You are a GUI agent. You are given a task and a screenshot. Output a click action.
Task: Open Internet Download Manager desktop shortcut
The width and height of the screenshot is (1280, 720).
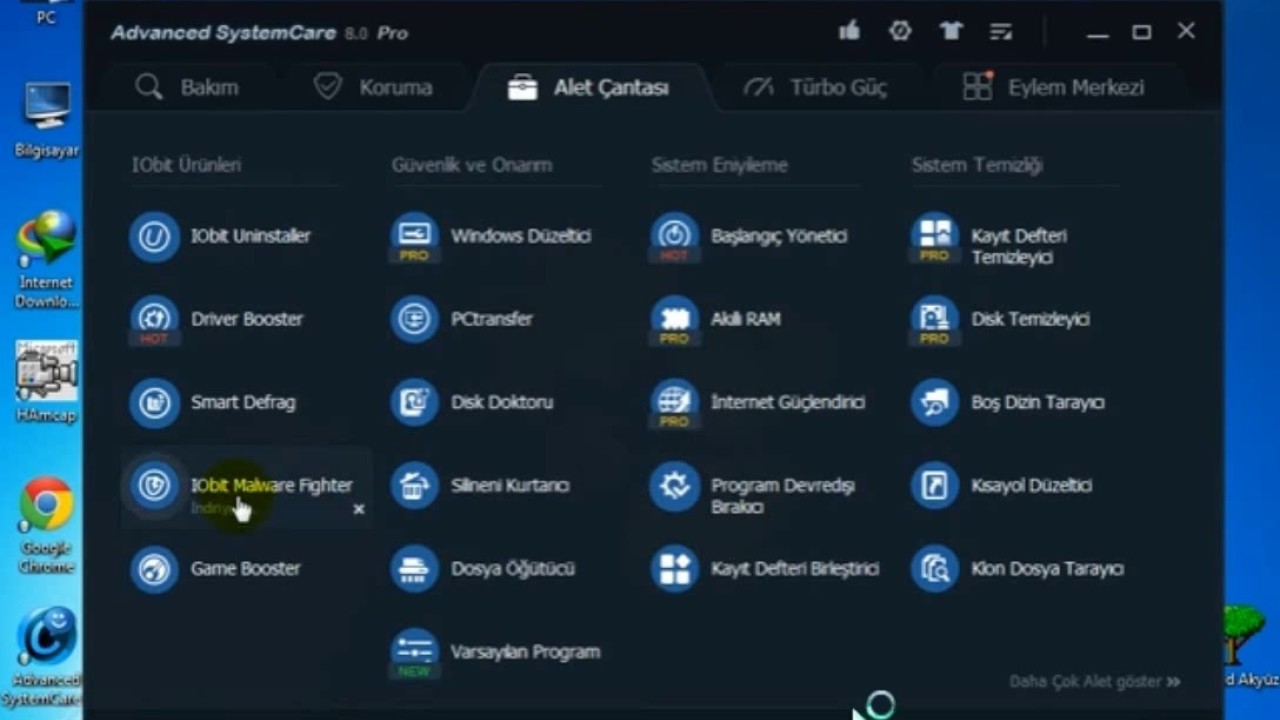46,260
